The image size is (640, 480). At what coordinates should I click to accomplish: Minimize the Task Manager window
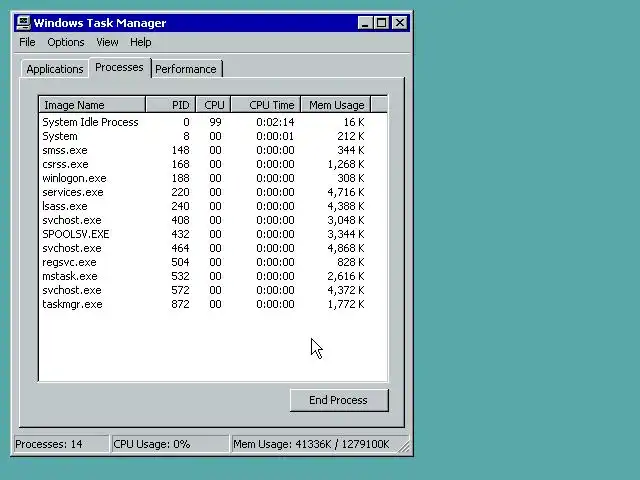(365, 23)
